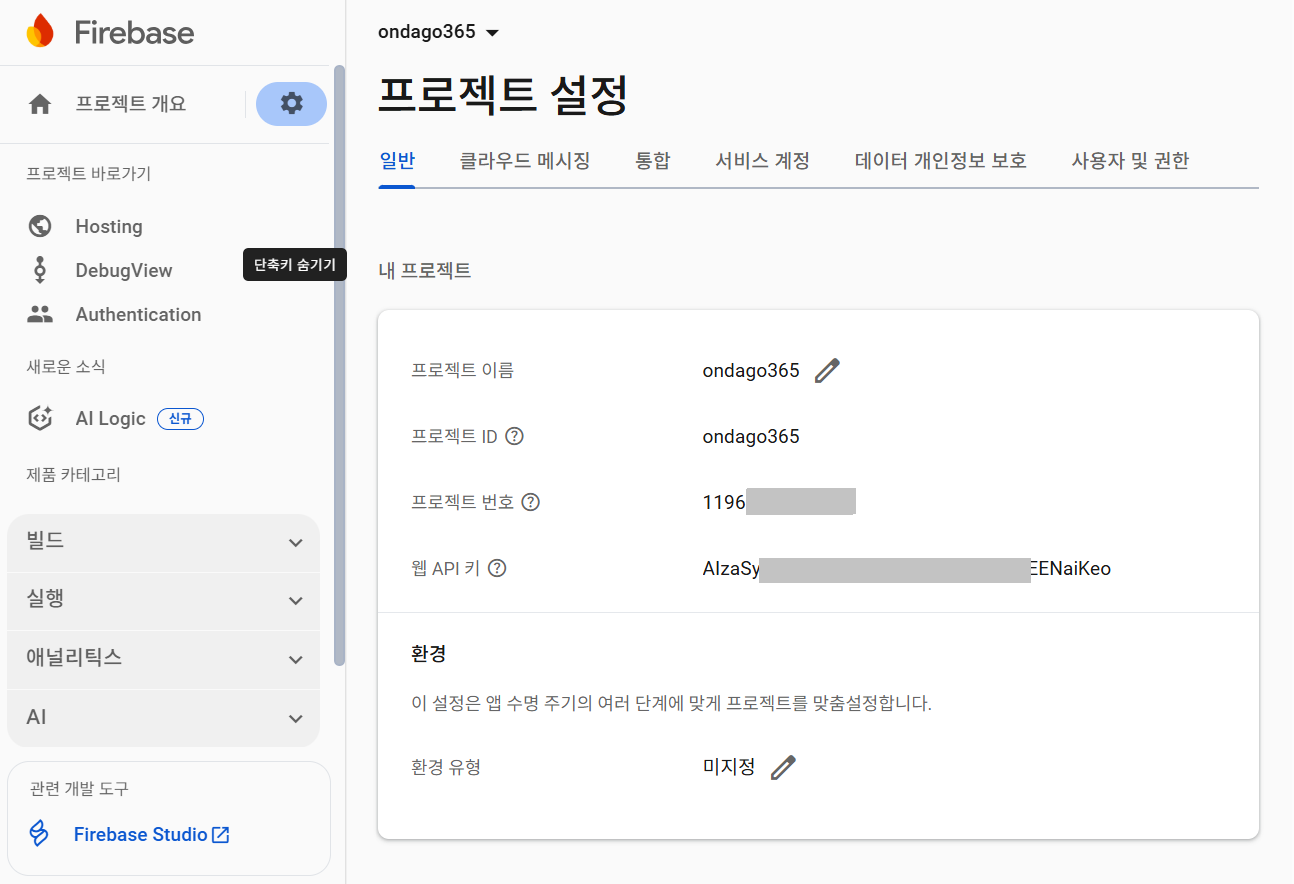Click the 프로젝트 설정 page heading
1294x884 pixels.
(503, 96)
